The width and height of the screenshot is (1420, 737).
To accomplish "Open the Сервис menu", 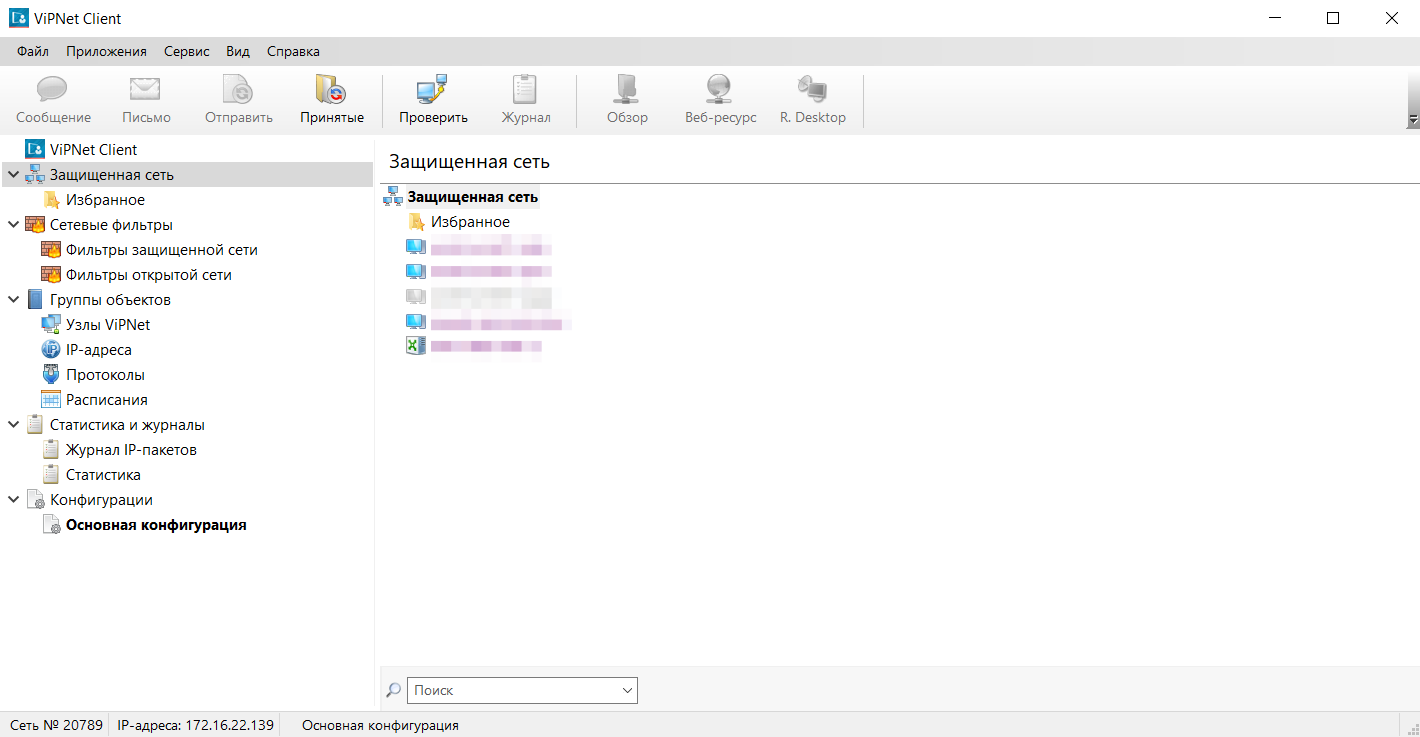I will (x=186, y=51).
